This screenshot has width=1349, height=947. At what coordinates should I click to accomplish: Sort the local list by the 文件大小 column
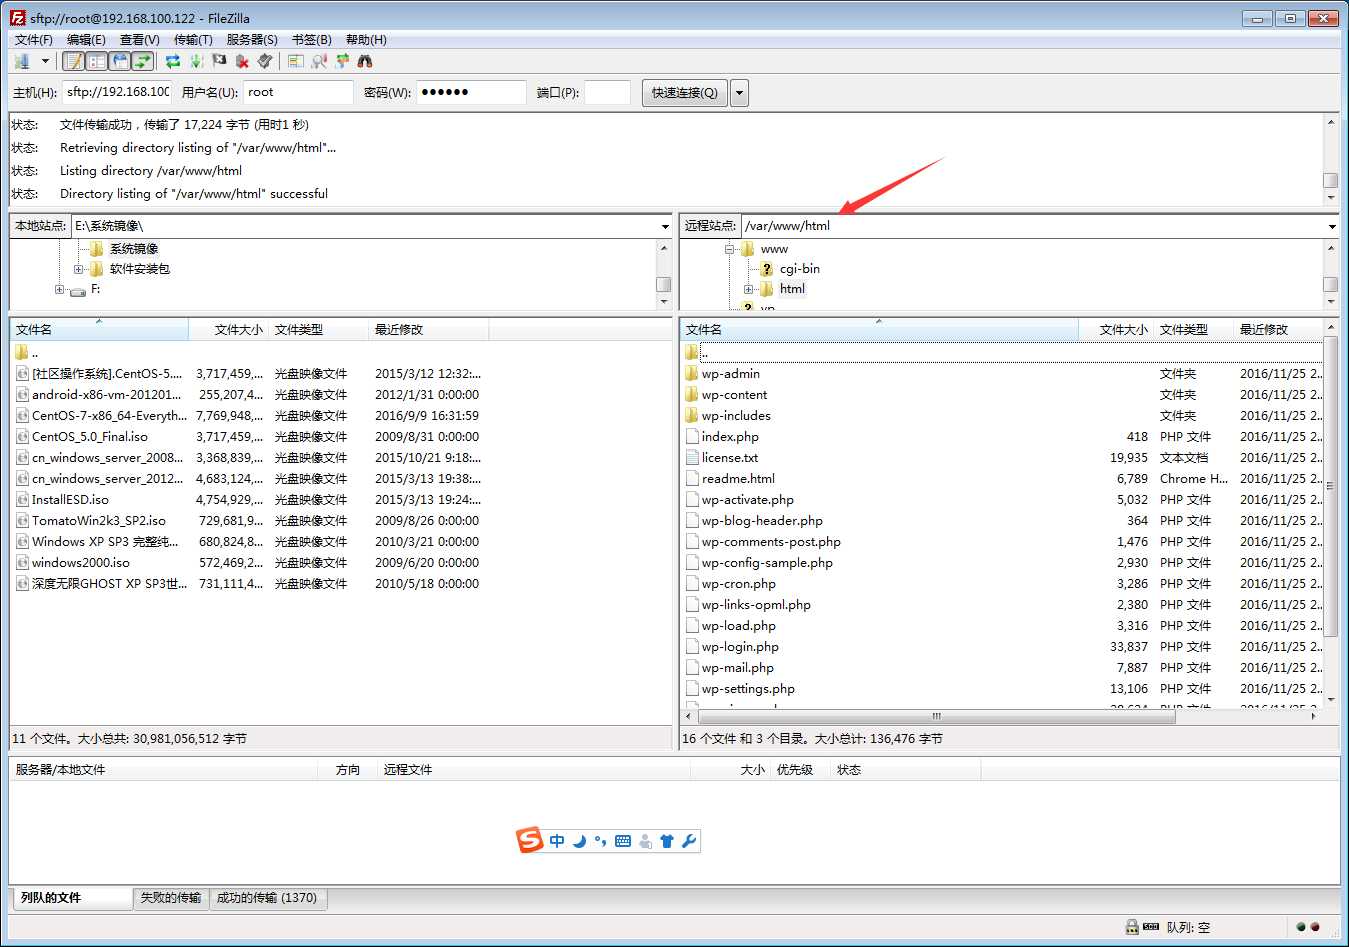pyautogui.click(x=229, y=330)
